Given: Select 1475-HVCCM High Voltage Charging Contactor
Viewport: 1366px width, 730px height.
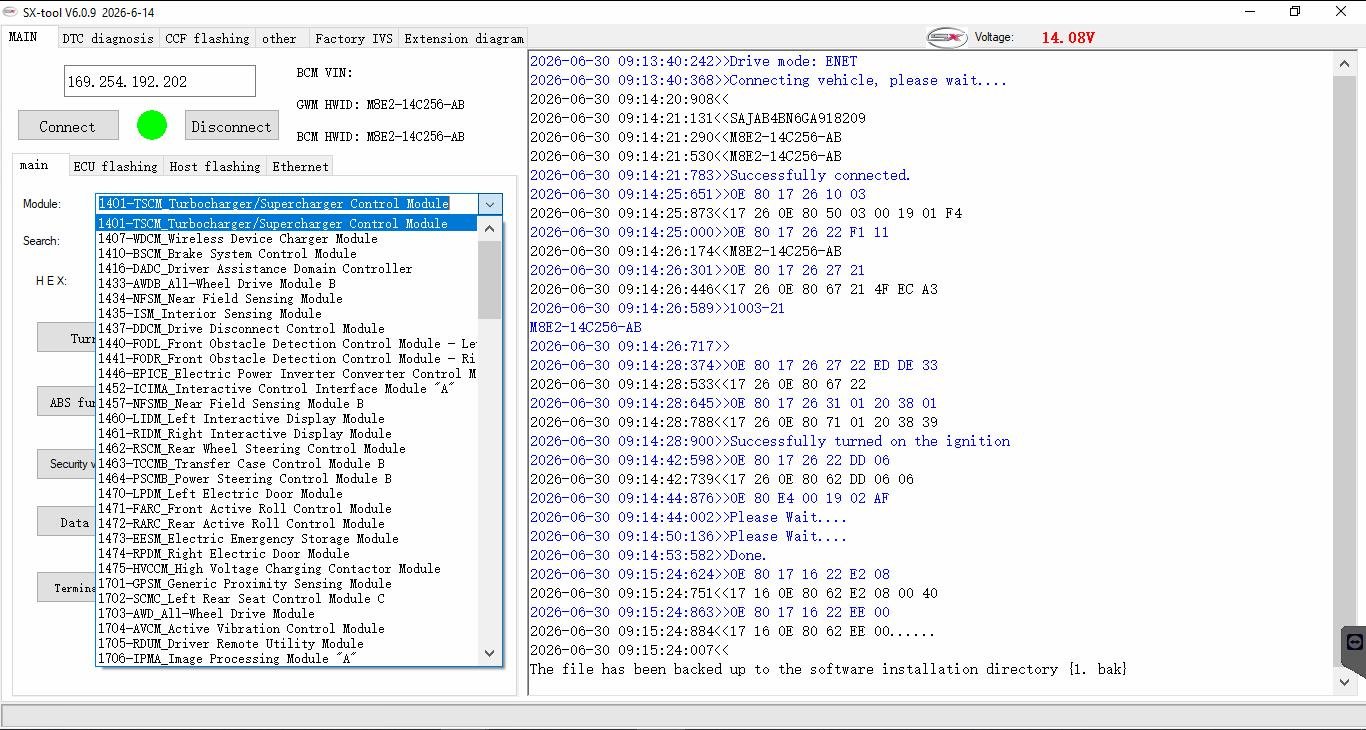Looking at the screenshot, I should 287,569.
